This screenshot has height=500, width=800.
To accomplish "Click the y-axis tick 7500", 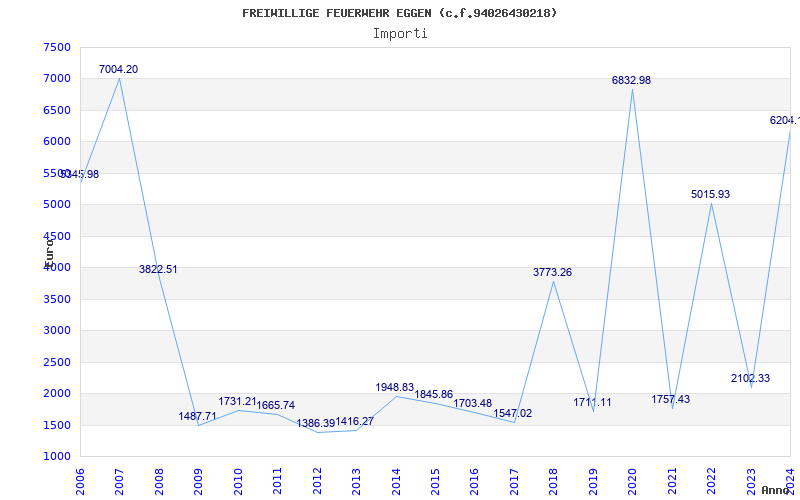I will [57, 47].
